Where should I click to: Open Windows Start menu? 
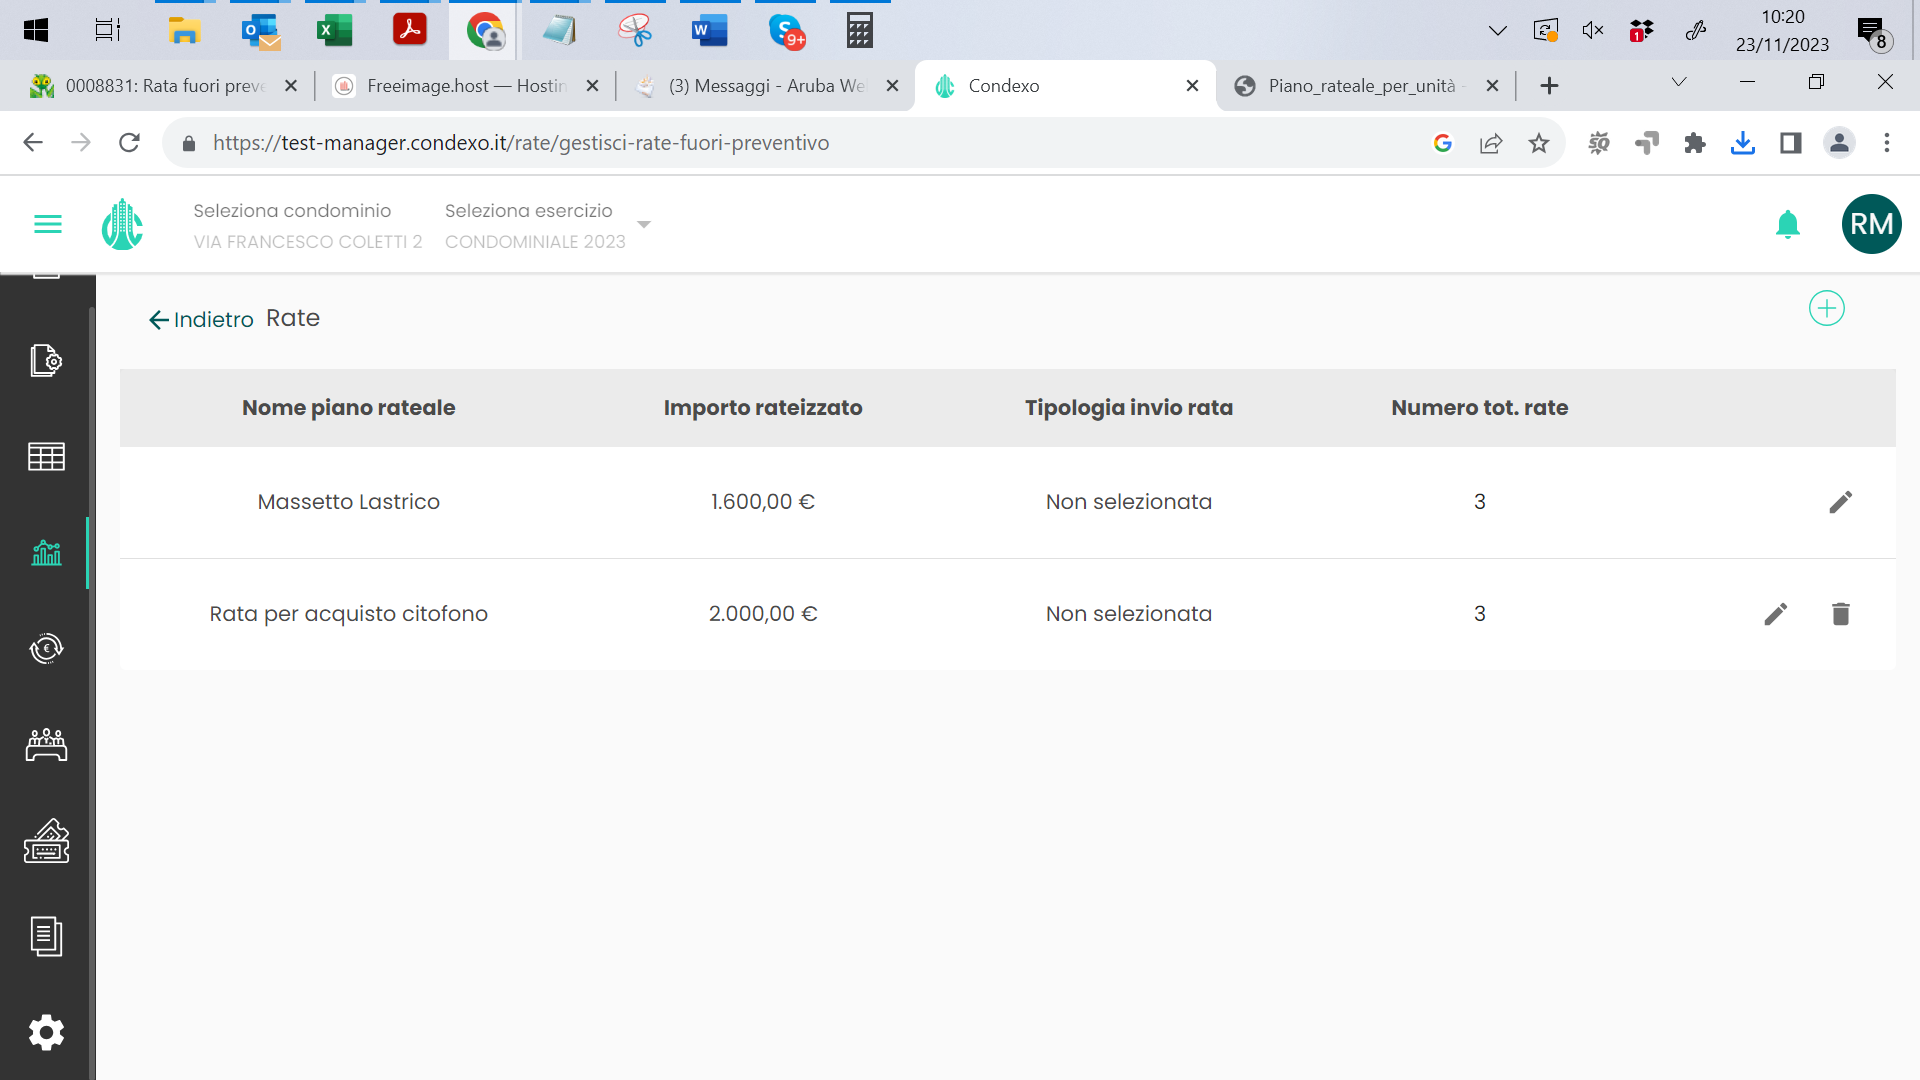36,30
